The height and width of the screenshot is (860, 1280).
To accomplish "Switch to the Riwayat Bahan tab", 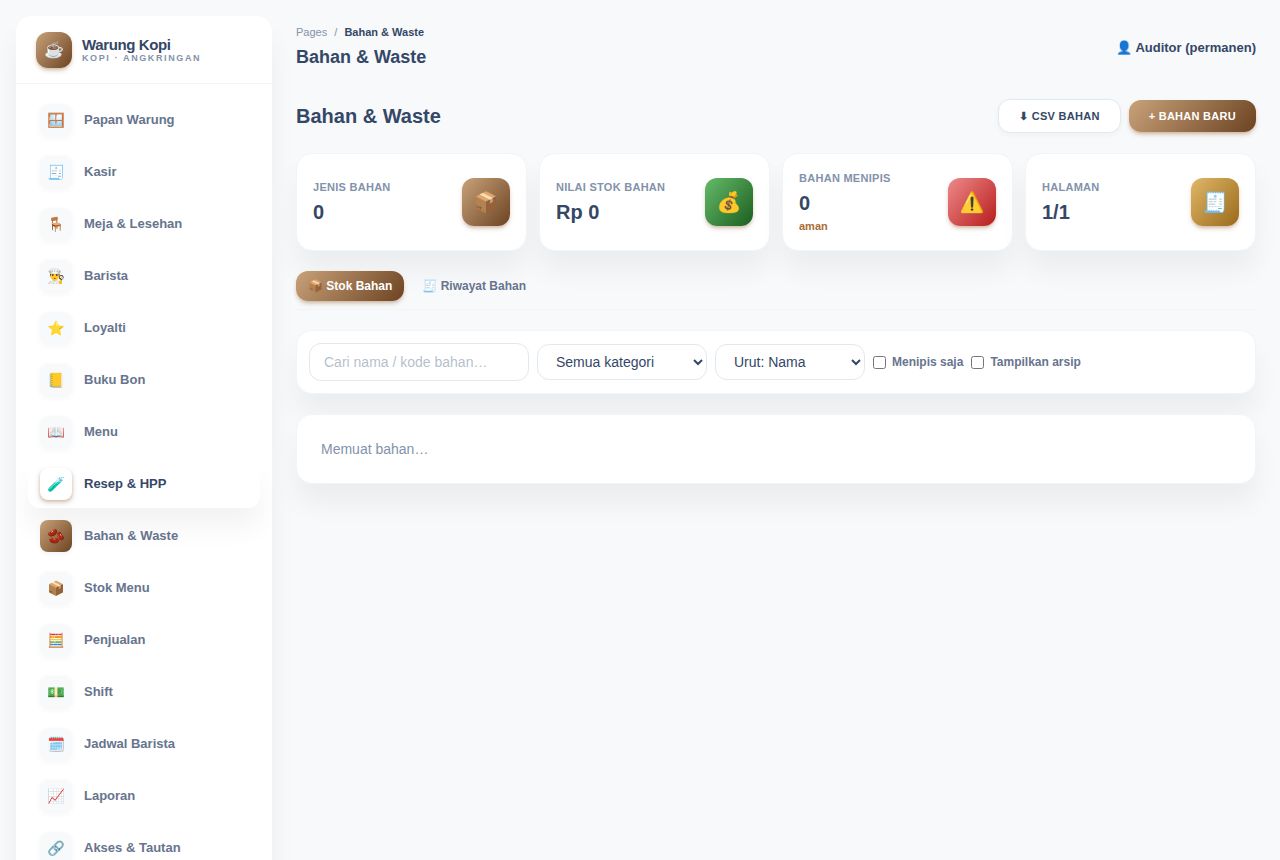I will pyautogui.click(x=474, y=286).
